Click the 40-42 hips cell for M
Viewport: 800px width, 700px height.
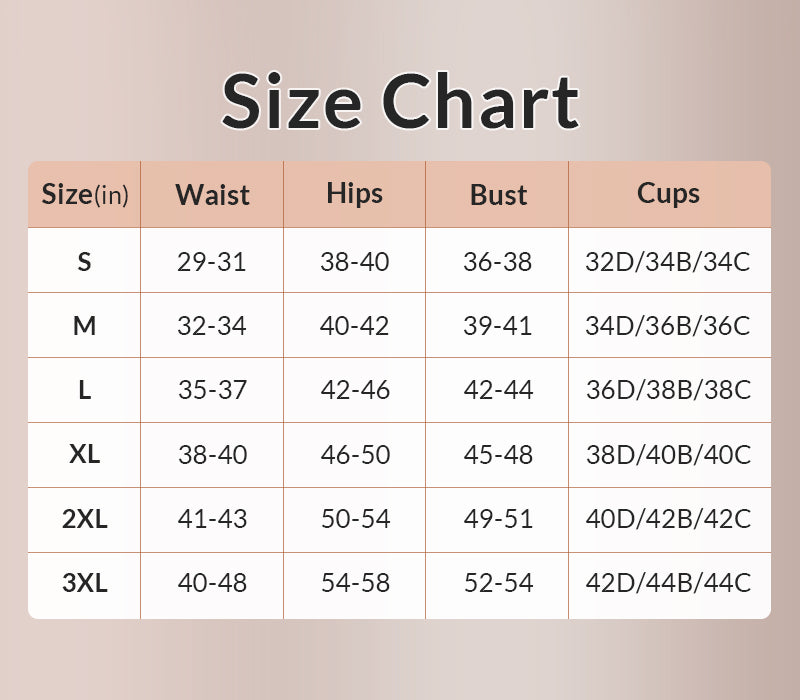(x=354, y=326)
